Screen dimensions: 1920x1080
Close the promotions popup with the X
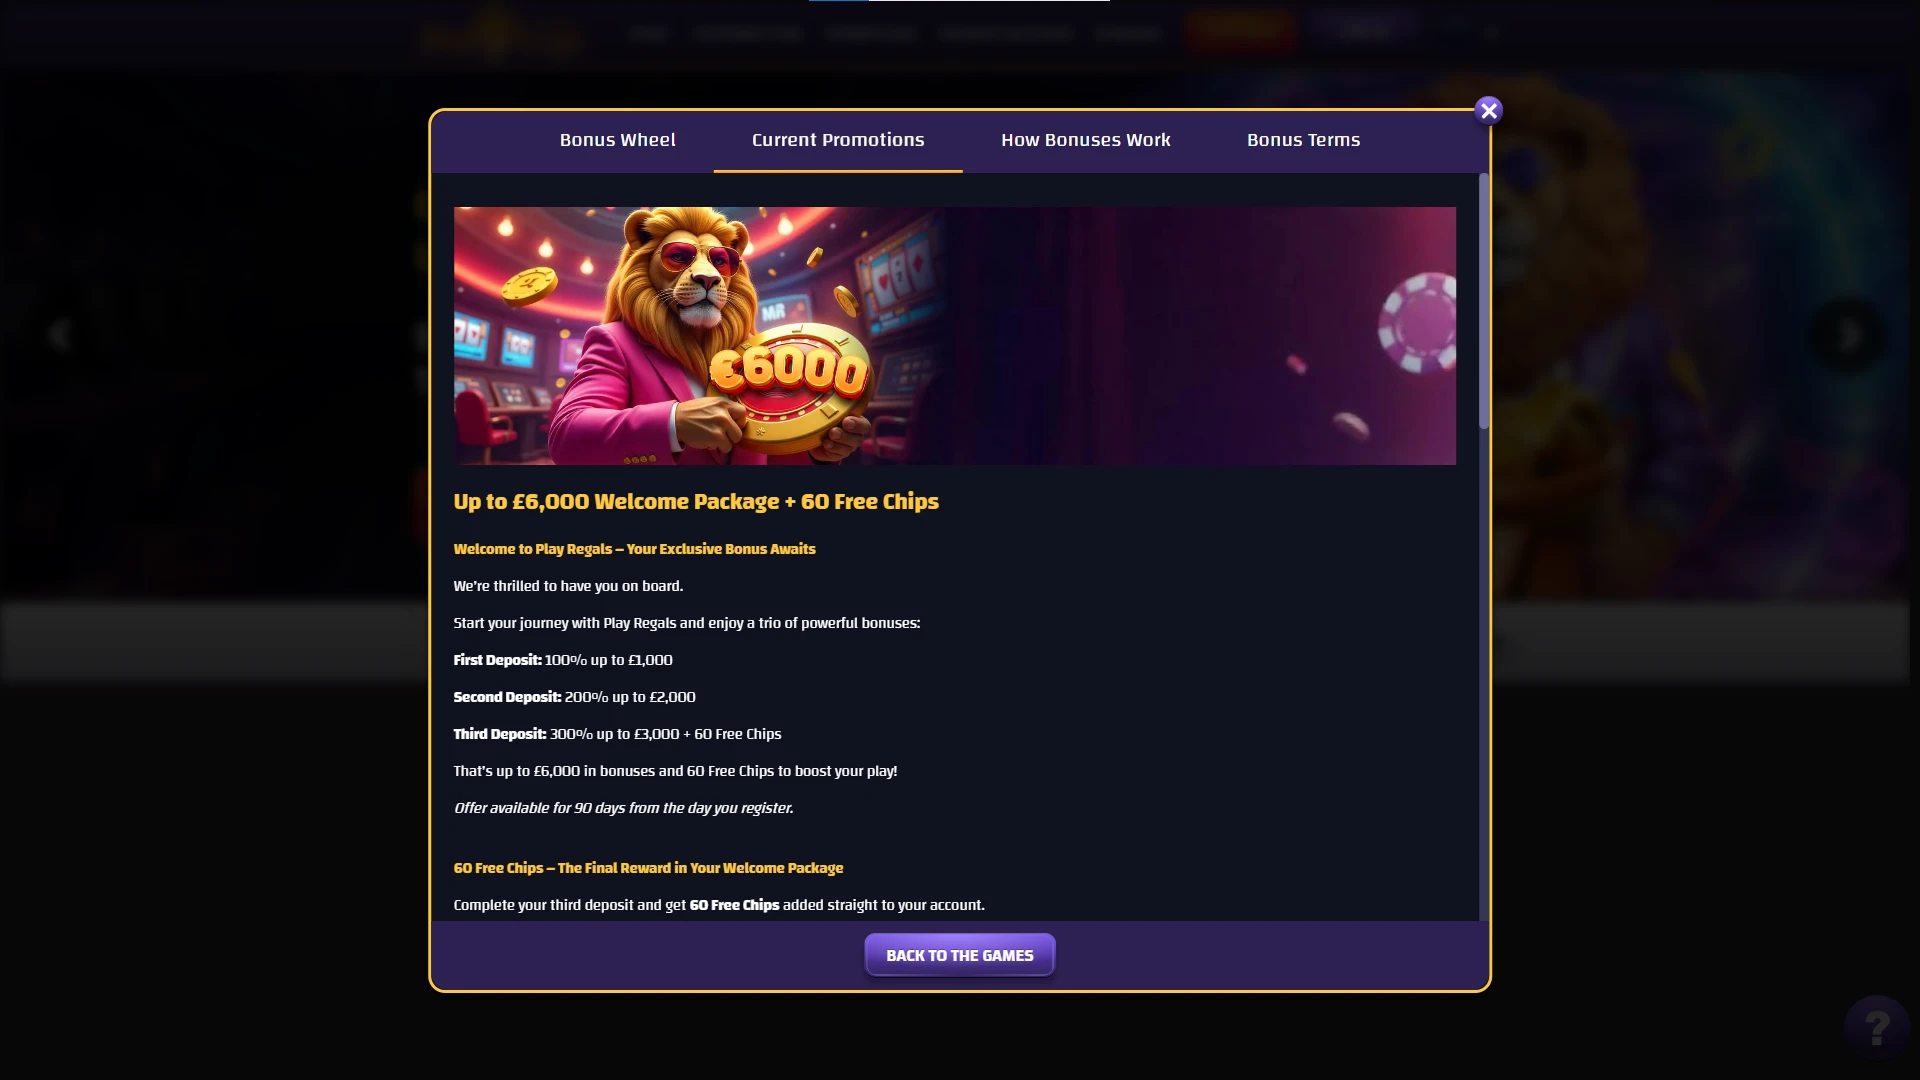(1489, 111)
